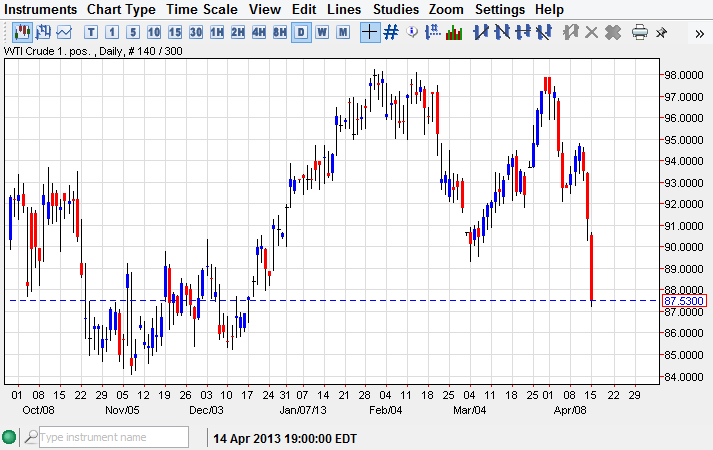Screen dimensions: 713x450
Task: Open the Studies menu
Action: pyautogui.click(x=395, y=9)
